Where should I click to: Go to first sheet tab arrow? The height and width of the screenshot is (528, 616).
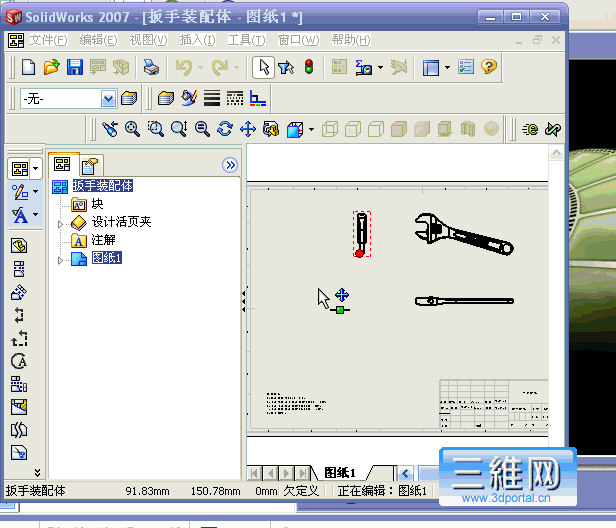click(x=254, y=473)
